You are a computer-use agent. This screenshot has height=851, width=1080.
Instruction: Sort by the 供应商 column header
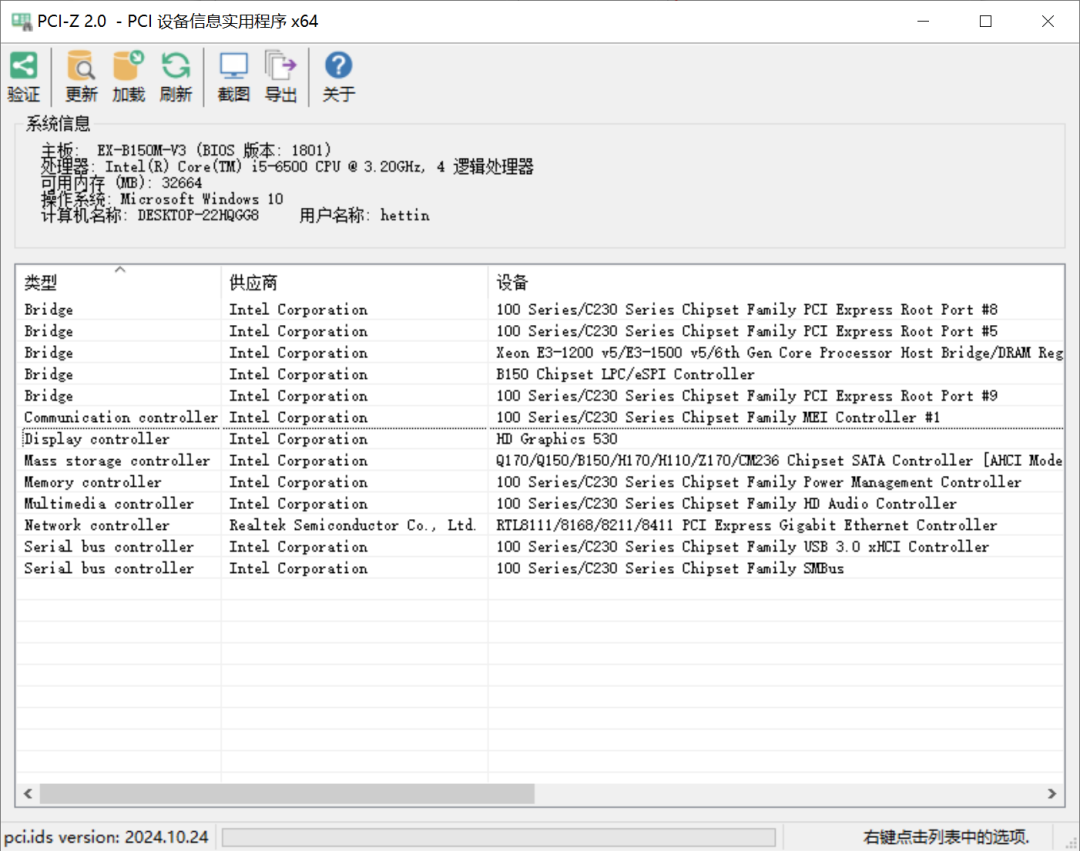click(x=355, y=282)
